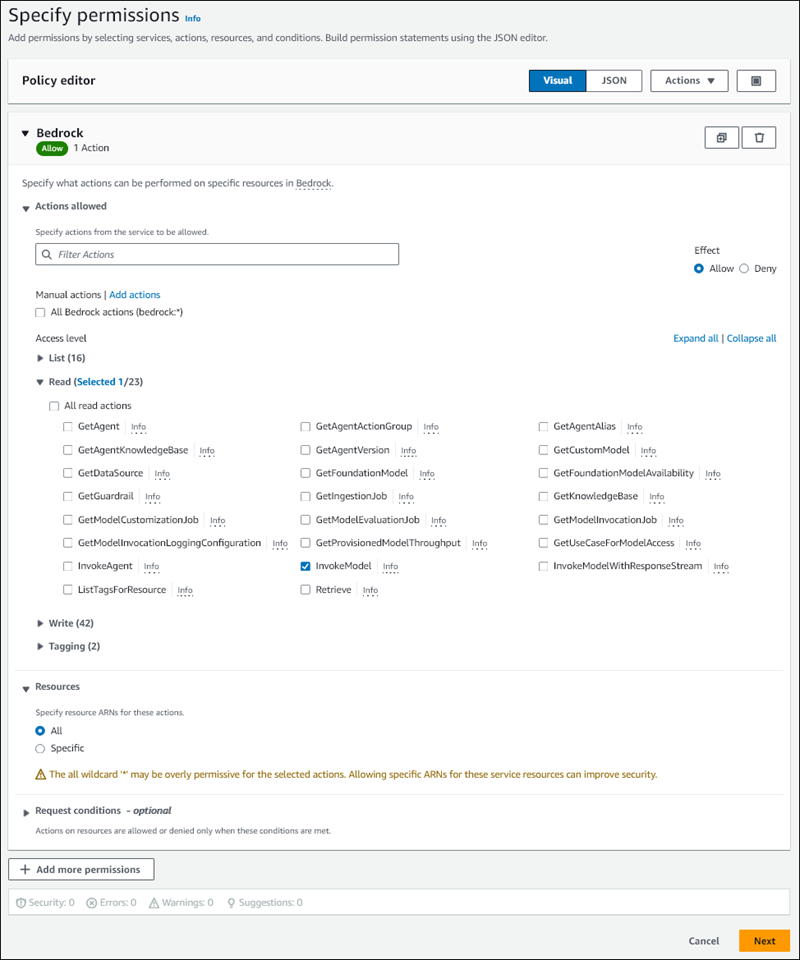Uncheck the InvokeModel action
Image resolution: width=800 pixels, height=960 pixels.
click(305, 566)
